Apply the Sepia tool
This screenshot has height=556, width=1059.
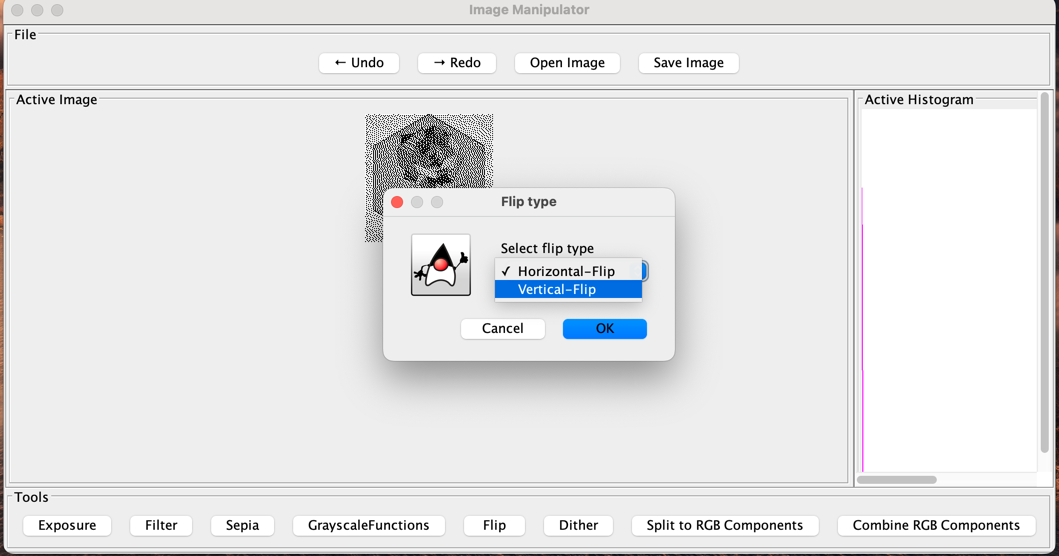click(242, 525)
